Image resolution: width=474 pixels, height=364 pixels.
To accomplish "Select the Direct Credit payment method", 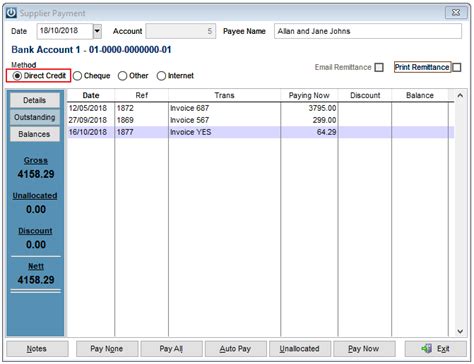I will pos(17,76).
